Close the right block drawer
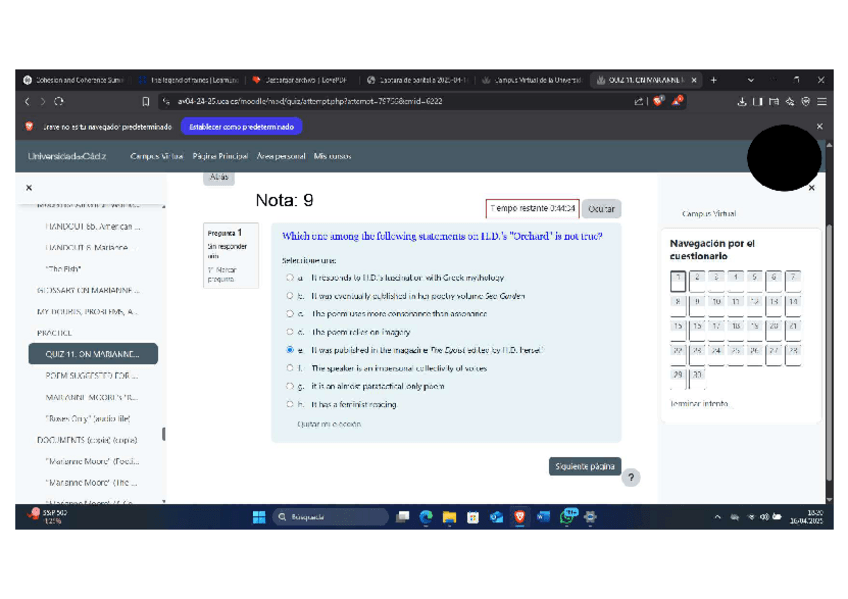The image size is (848, 599). click(x=811, y=188)
